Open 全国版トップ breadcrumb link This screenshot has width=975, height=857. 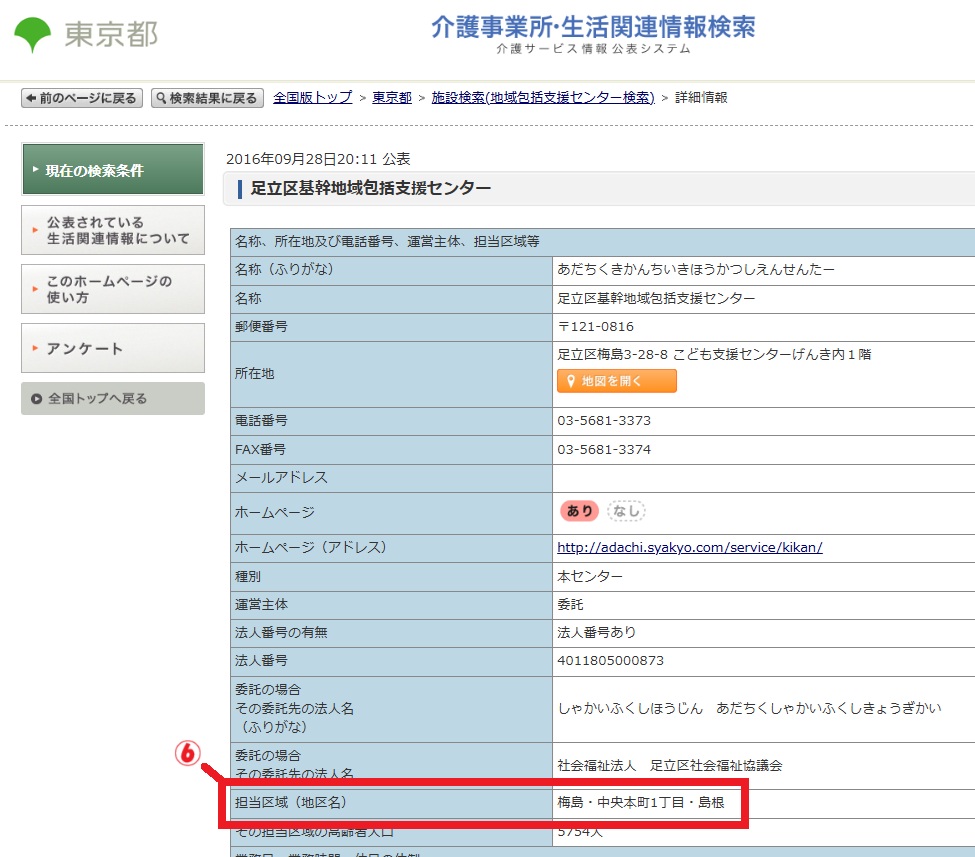pyautogui.click(x=312, y=98)
